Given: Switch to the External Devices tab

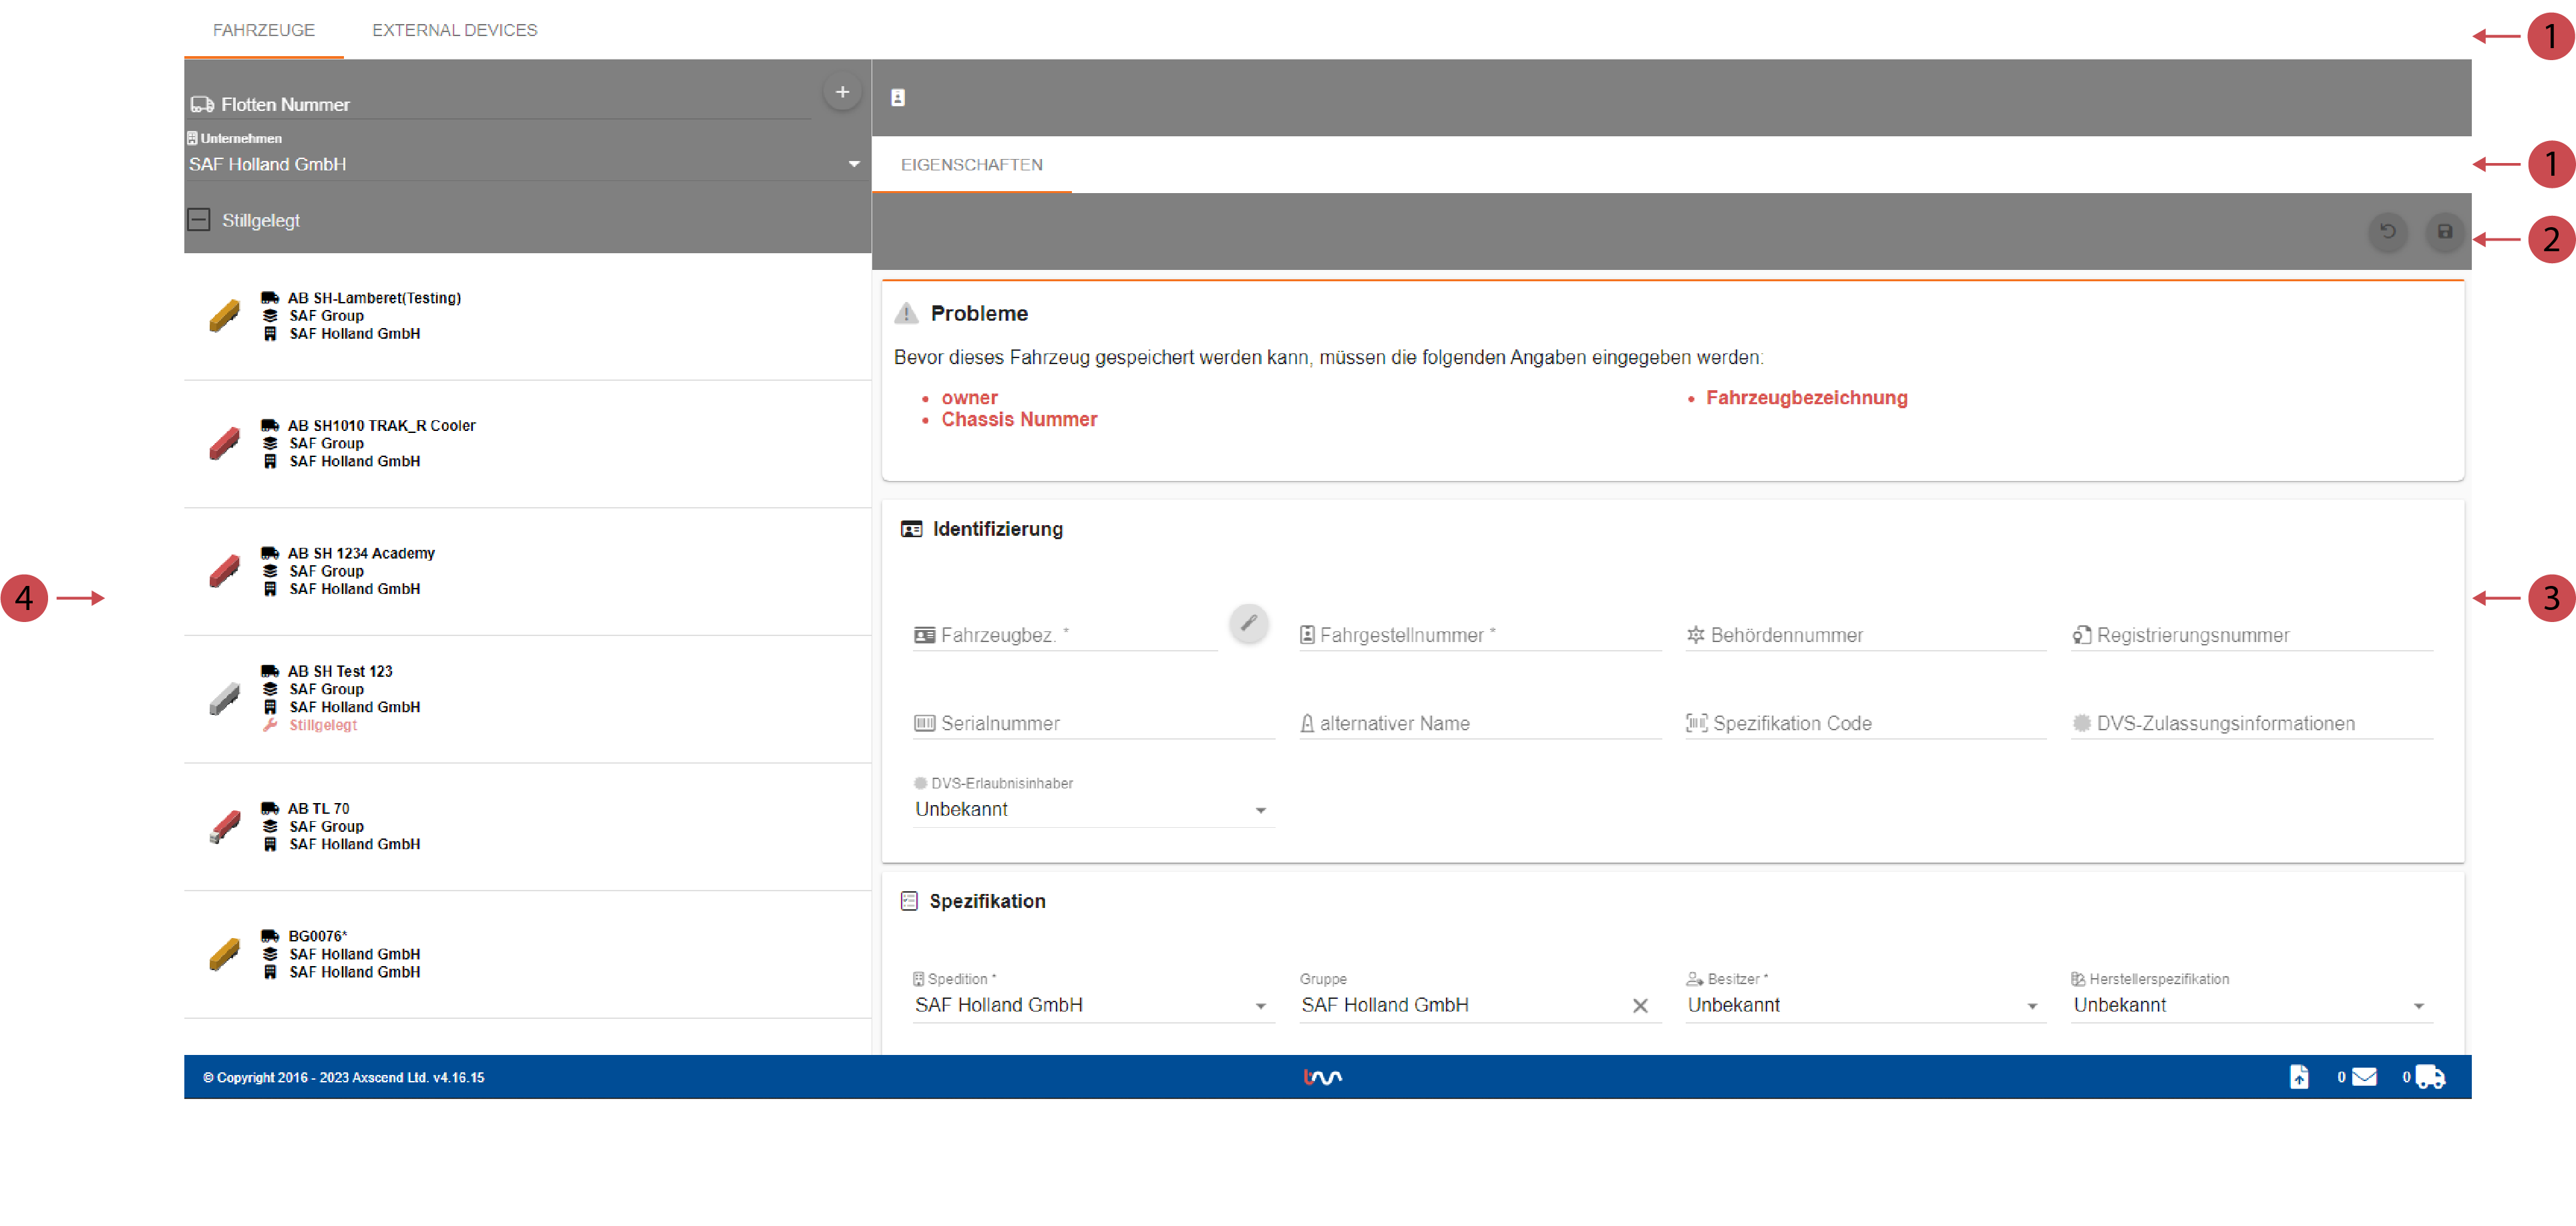Looking at the screenshot, I should tap(454, 30).
